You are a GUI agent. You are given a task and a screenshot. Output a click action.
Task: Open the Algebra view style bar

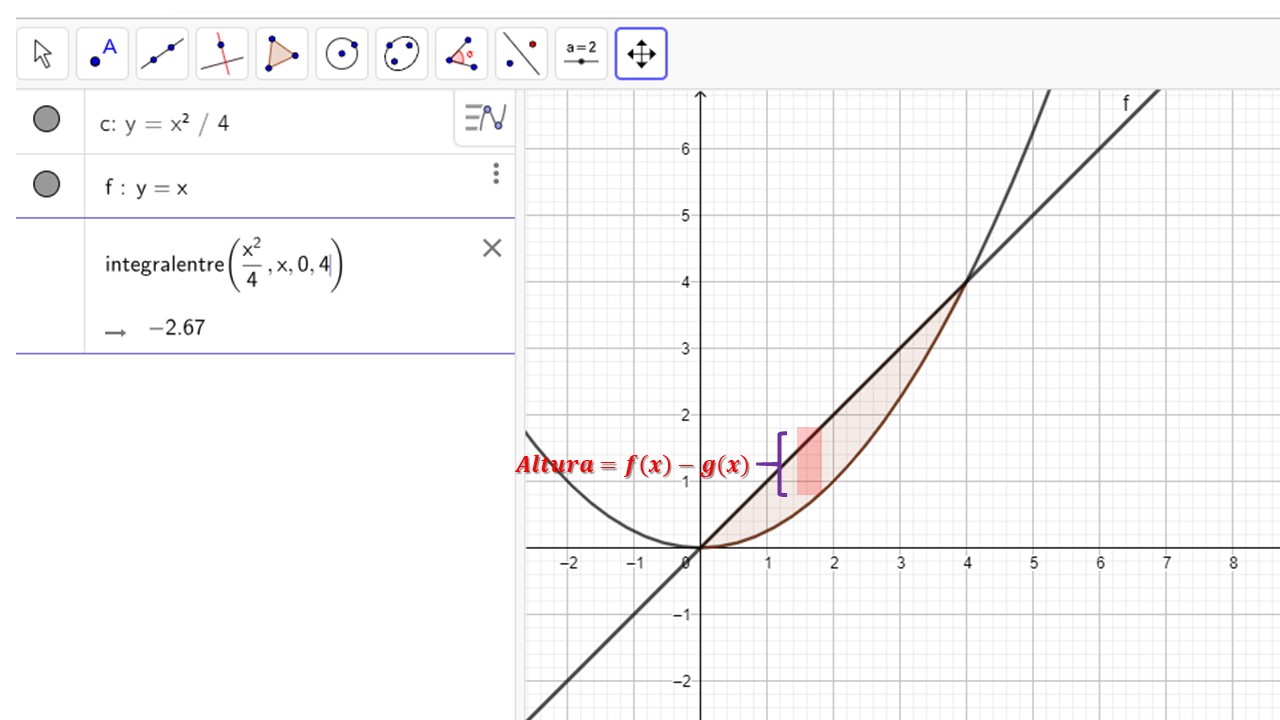(486, 118)
